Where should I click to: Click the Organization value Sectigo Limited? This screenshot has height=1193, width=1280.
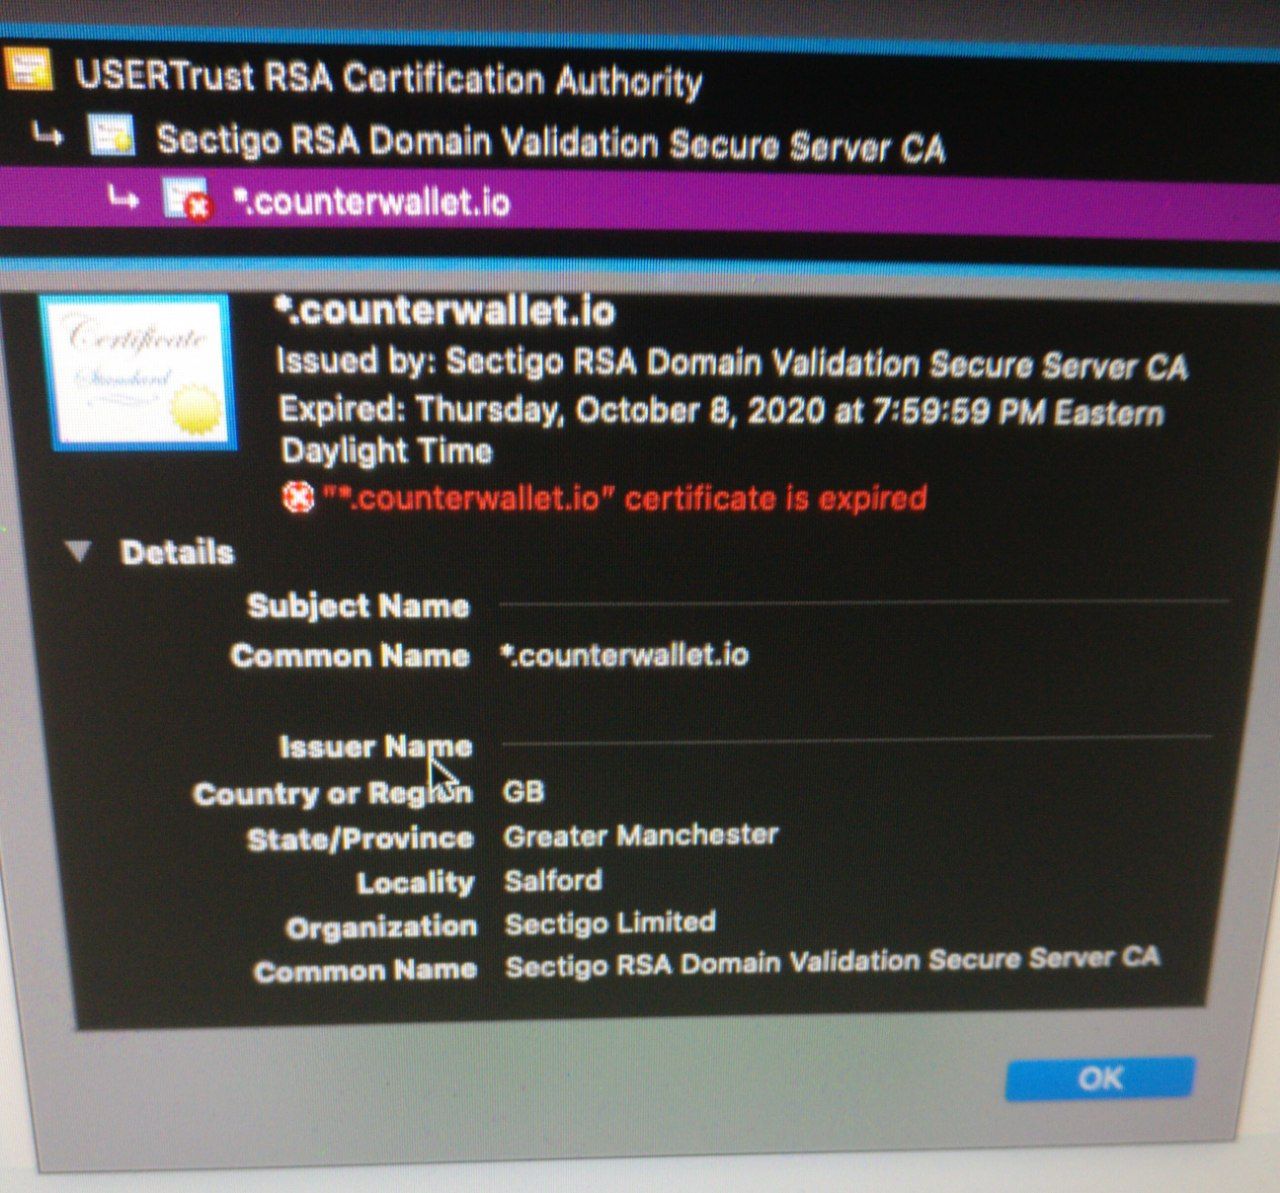610,922
